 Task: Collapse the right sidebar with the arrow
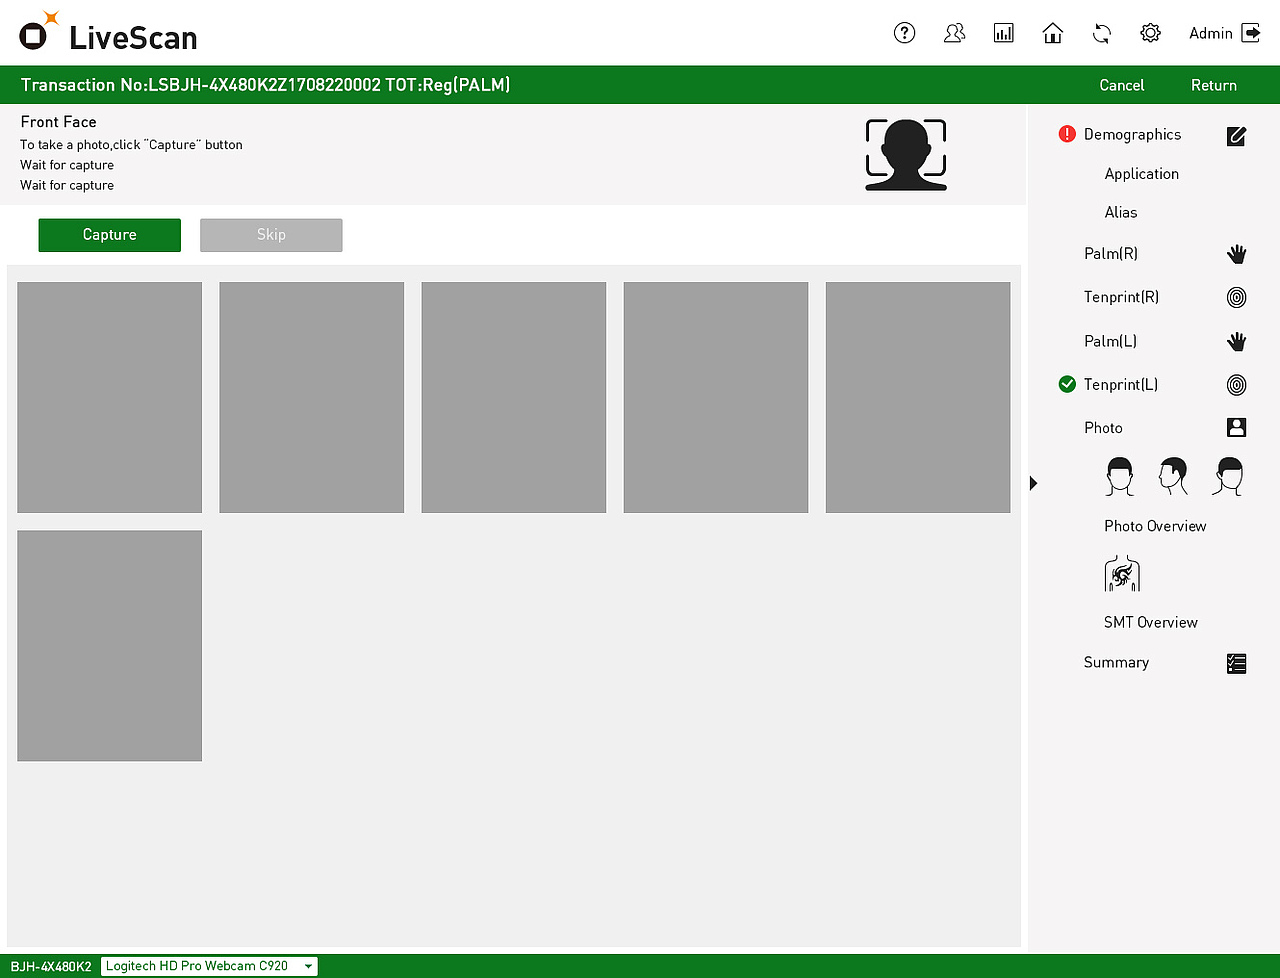point(1033,483)
